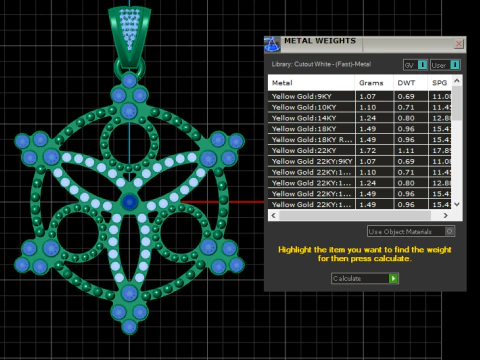Click DWT value 0.80 for Yellow Gold:14KY
This screenshot has height=360, width=480.
tap(406, 118)
